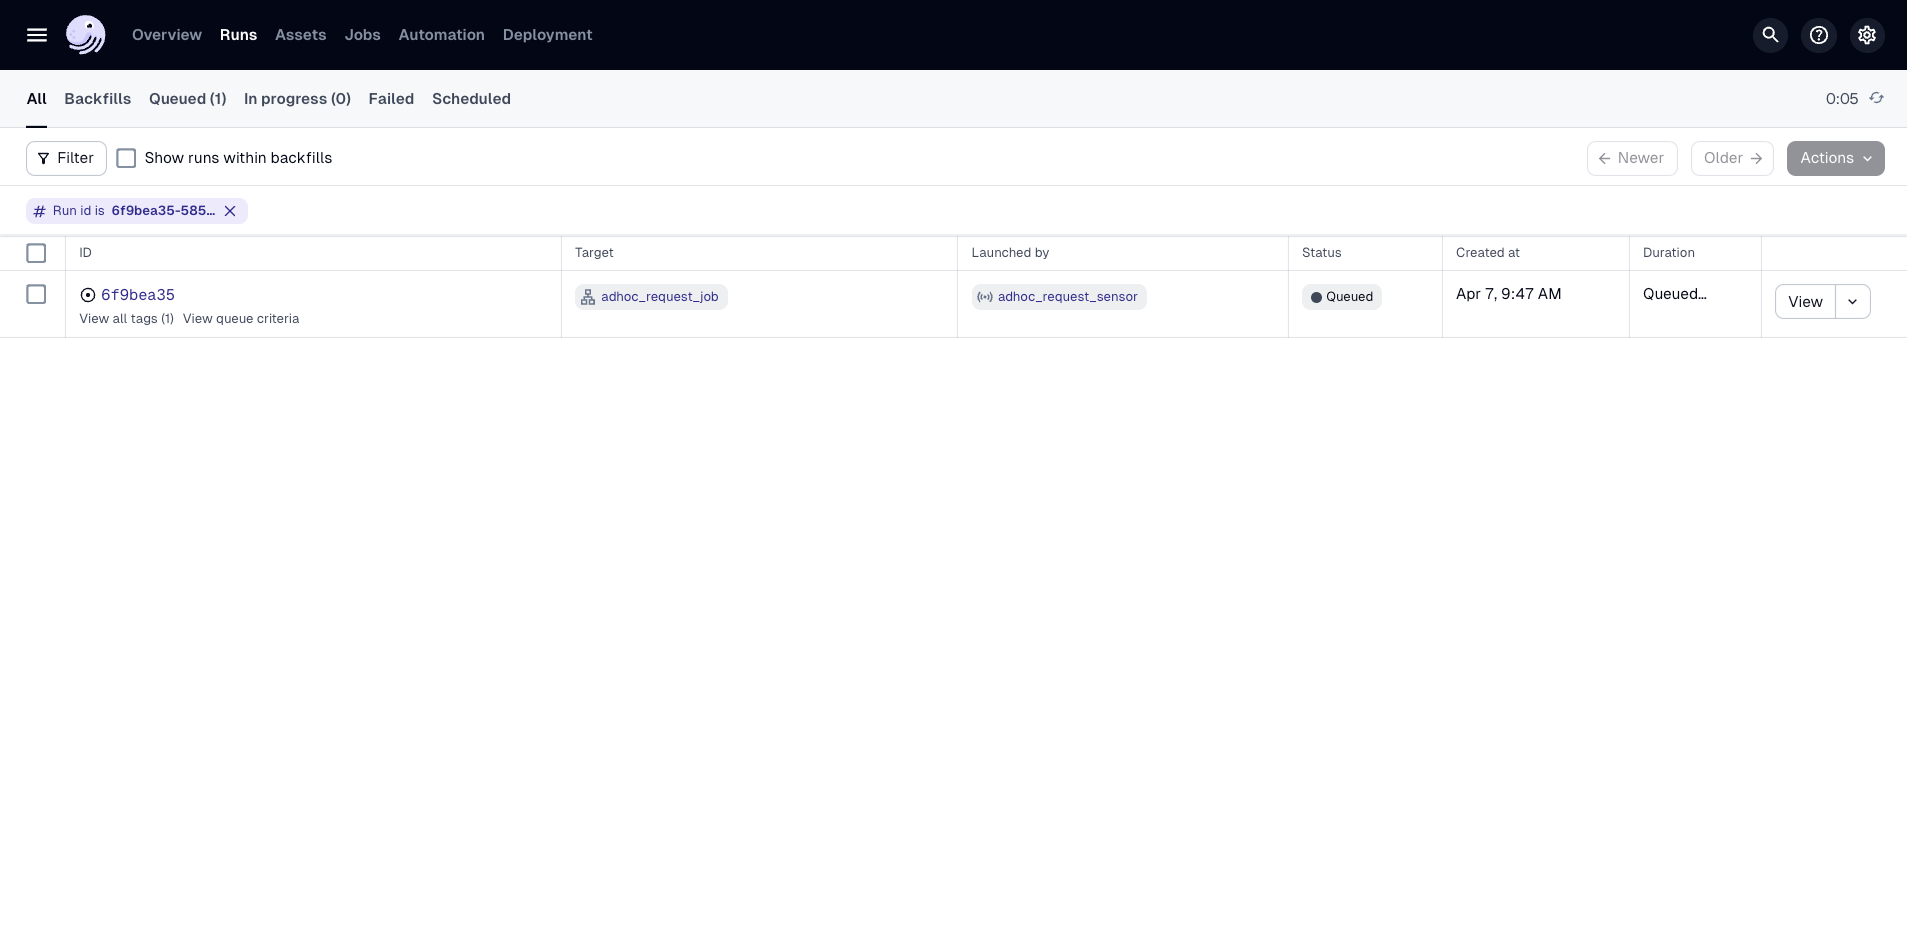
Task: Open the user settings gear icon
Action: tap(1866, 34)
